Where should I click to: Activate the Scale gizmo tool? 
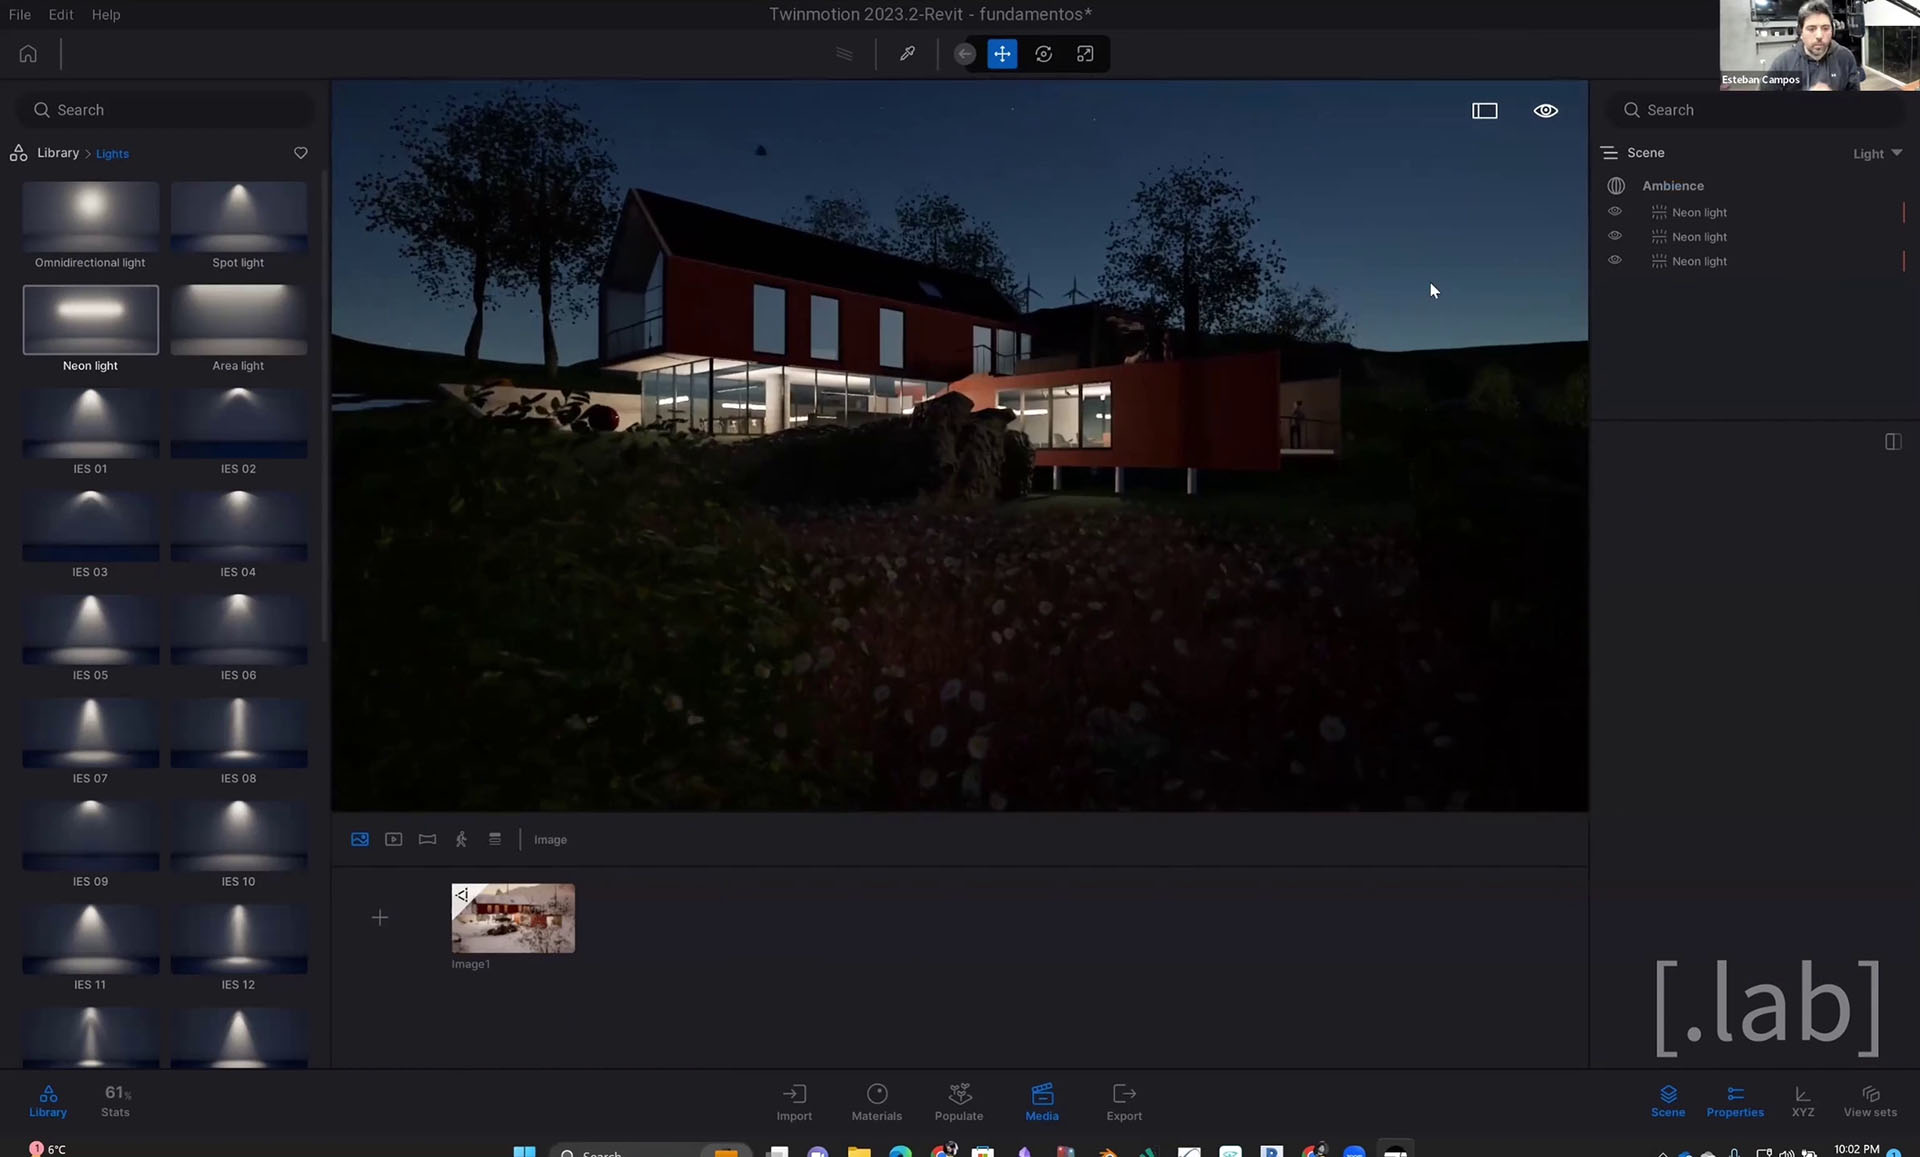1085,54
